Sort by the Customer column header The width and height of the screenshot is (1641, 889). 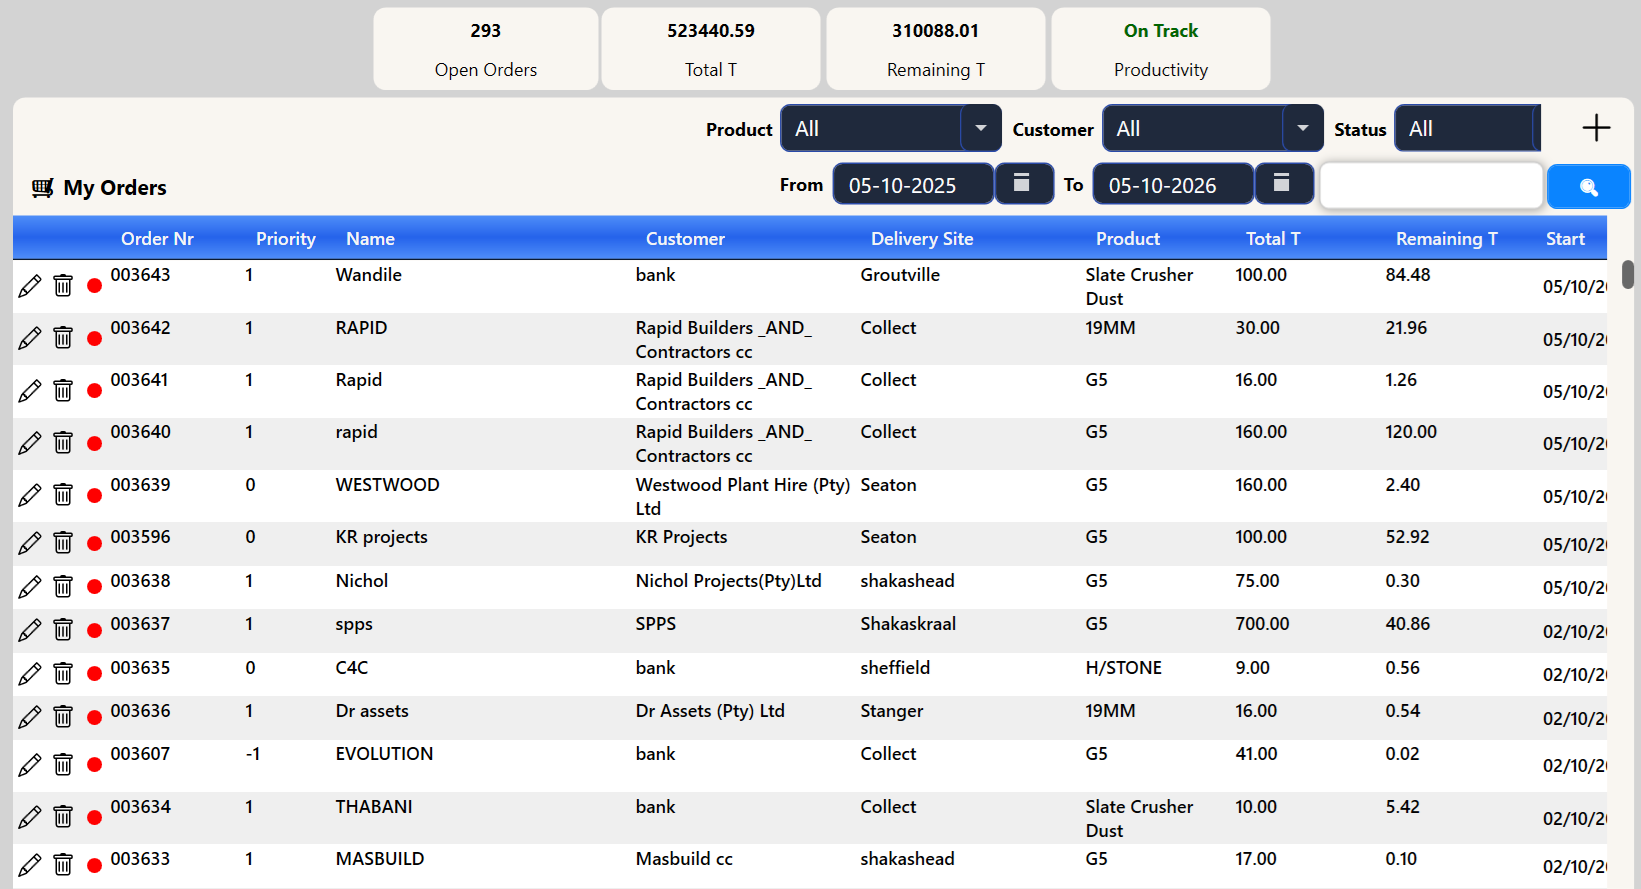click(x=685, y=239)
